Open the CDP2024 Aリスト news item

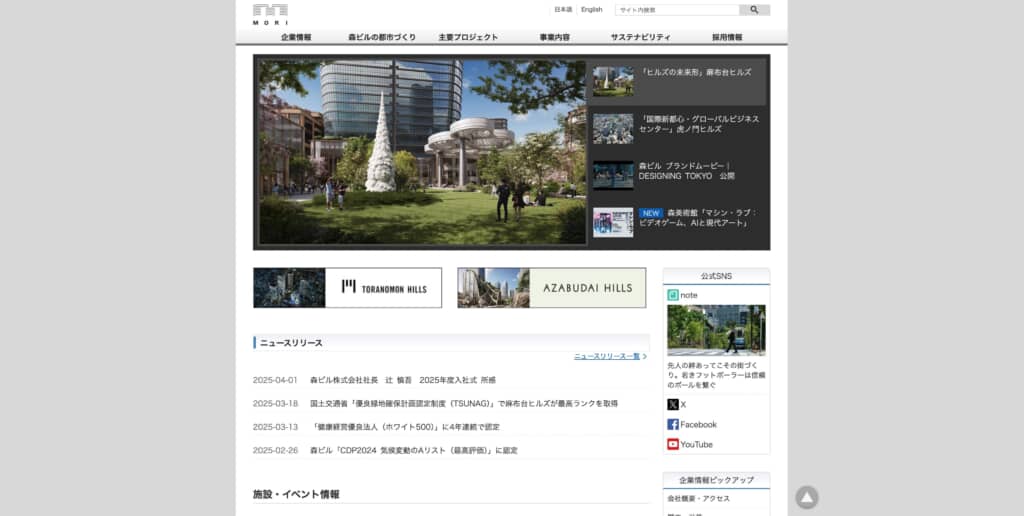413,451
